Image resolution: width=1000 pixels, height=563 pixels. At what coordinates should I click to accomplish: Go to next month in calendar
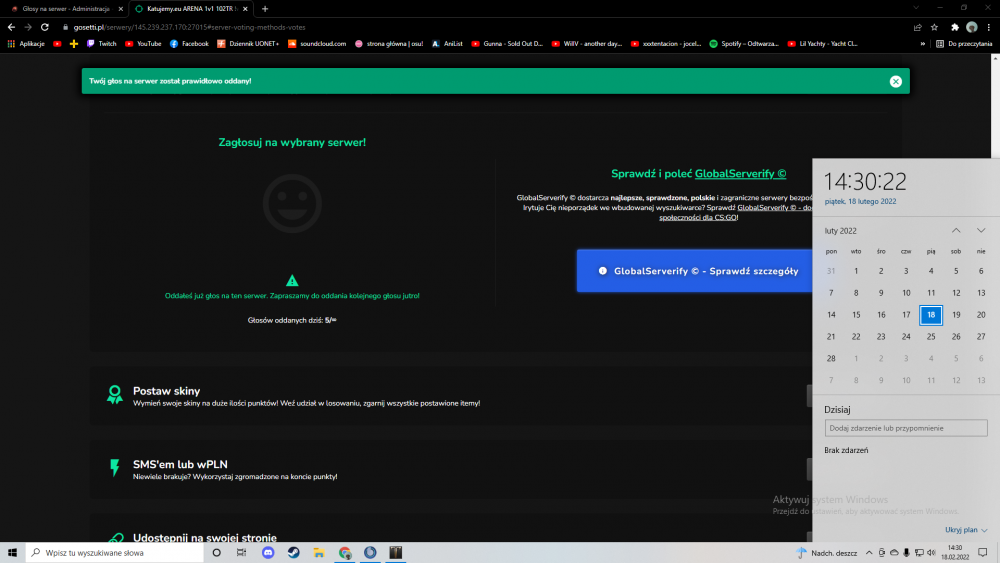pos(980,231)
